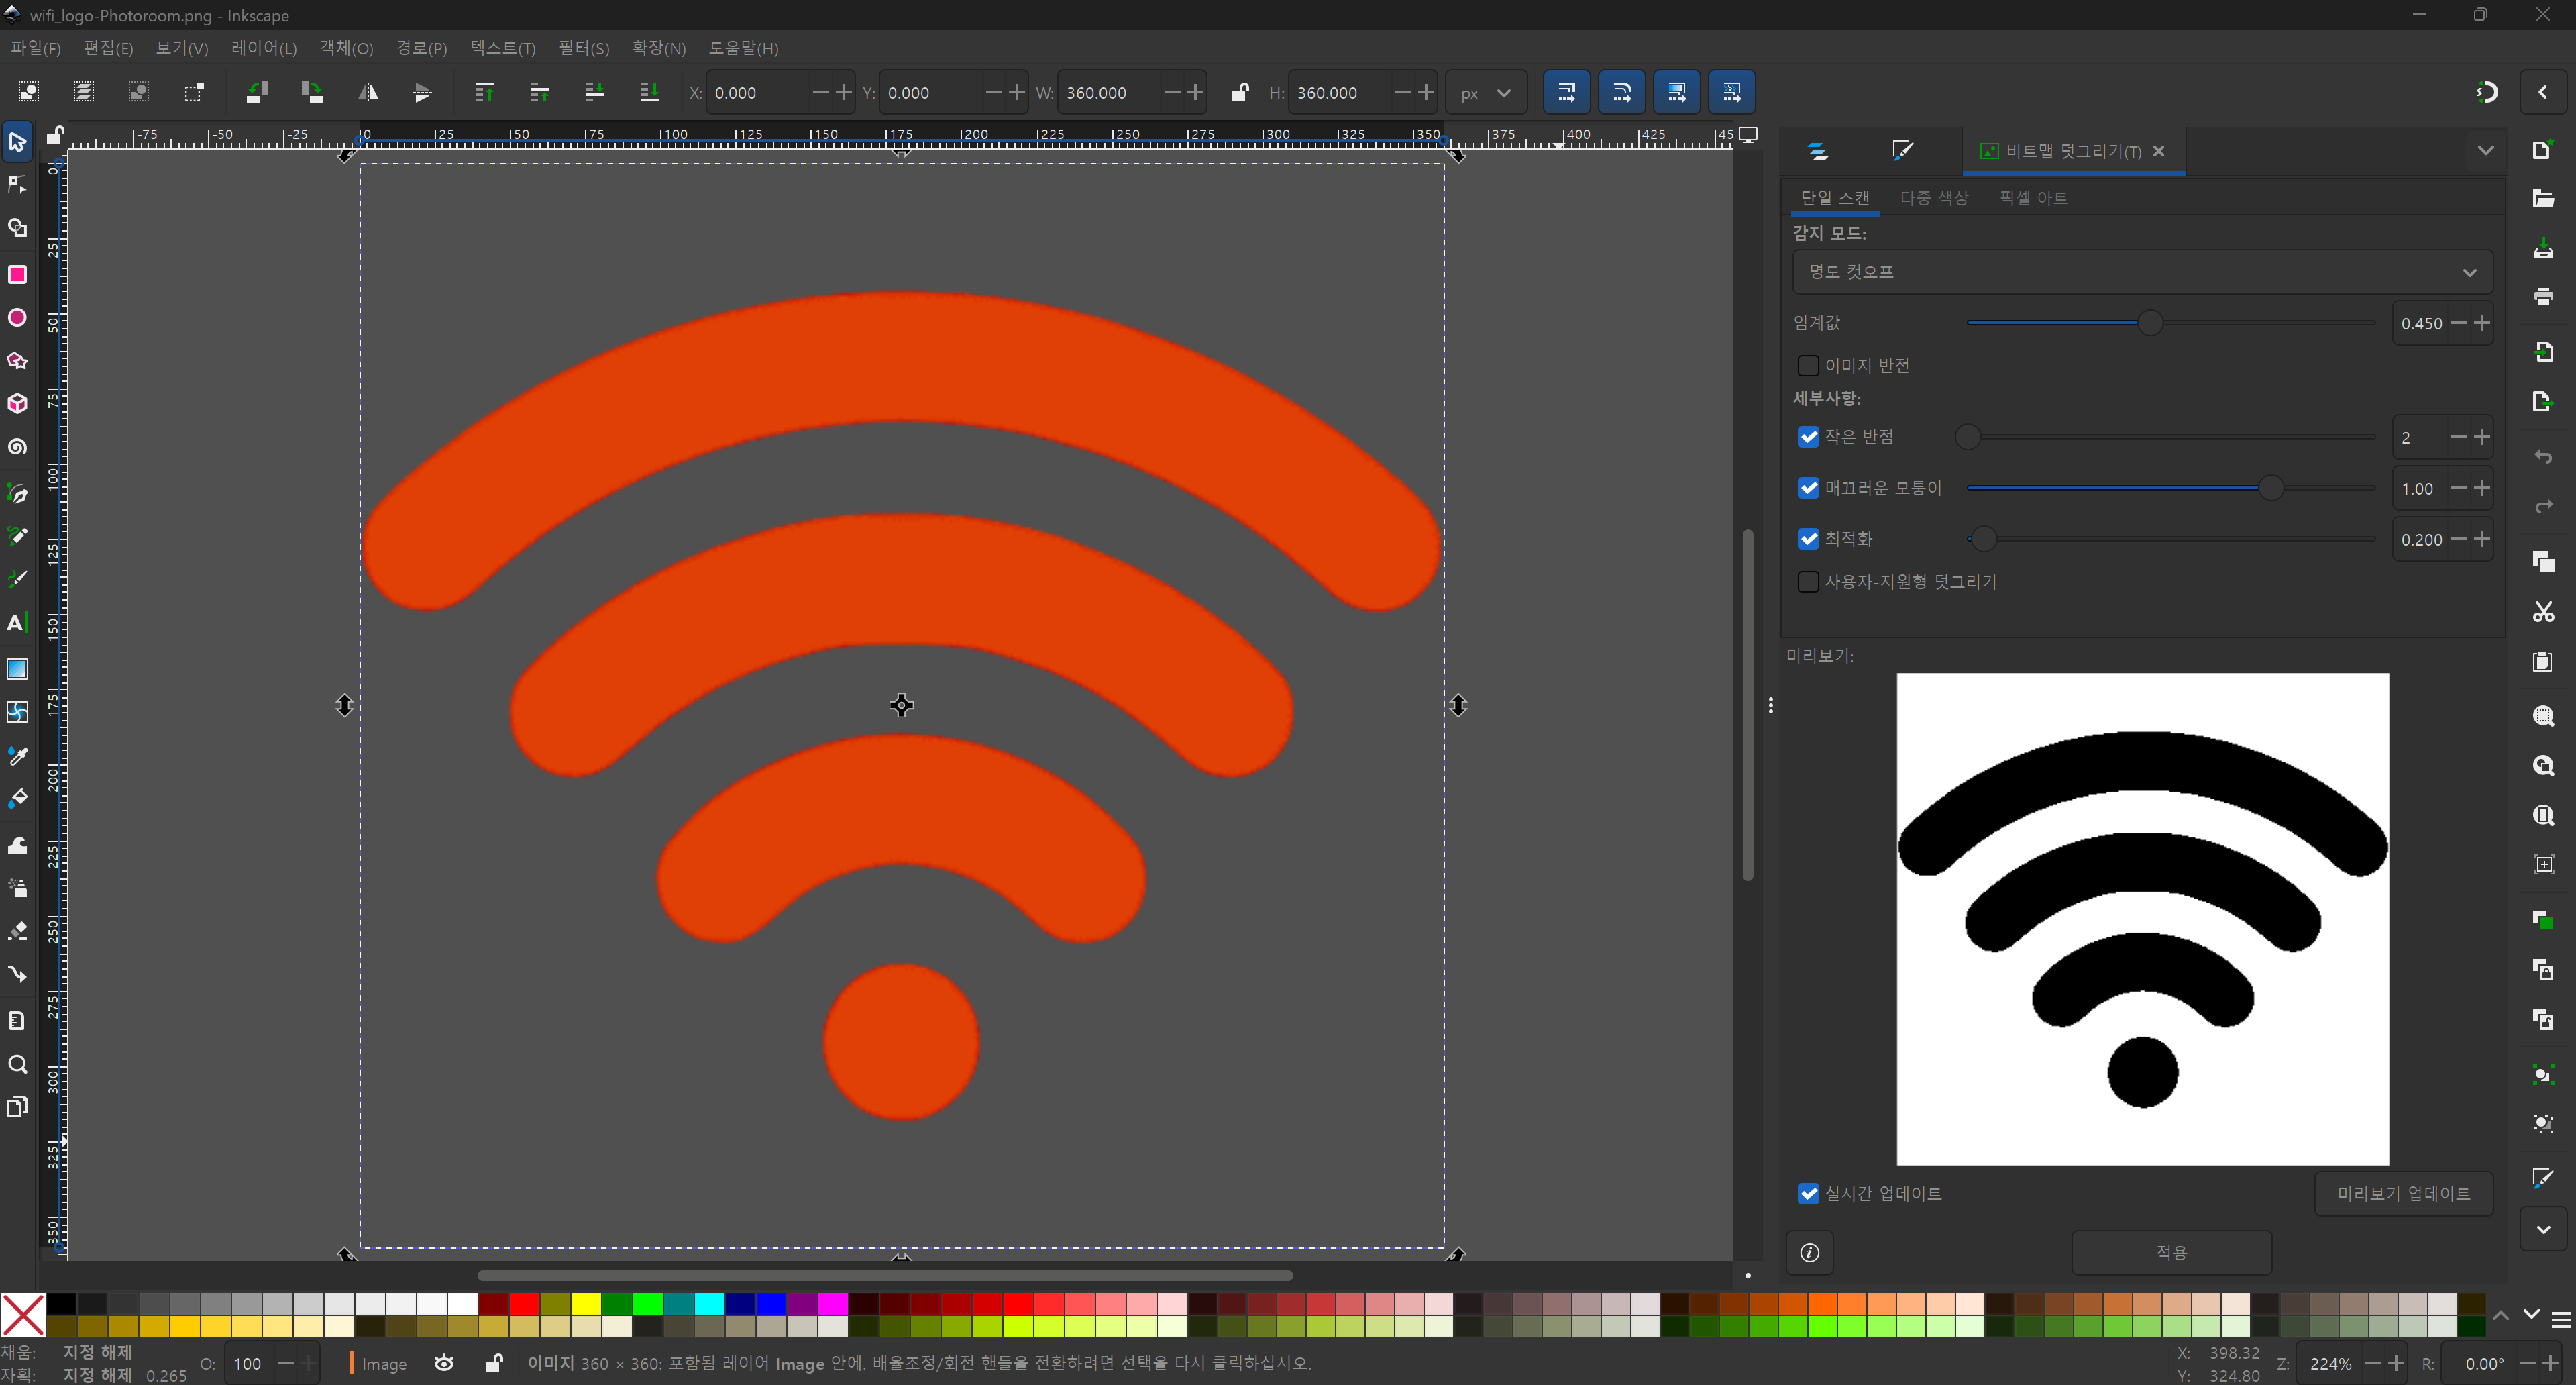Enable 이미지 반전 checkbox
This screenshot has width=2576, height=1385.
pyautogui.click(x=1808, y=365)
